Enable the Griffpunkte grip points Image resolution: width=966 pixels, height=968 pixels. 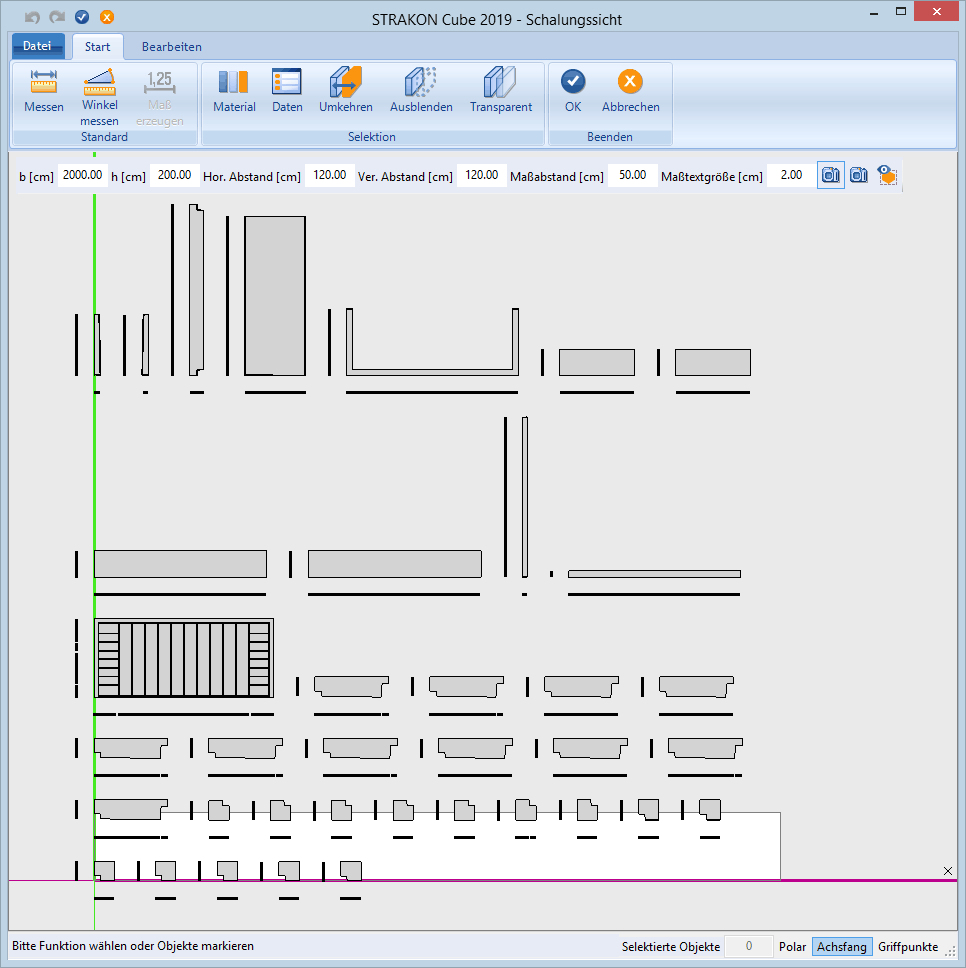coord(908,946)
